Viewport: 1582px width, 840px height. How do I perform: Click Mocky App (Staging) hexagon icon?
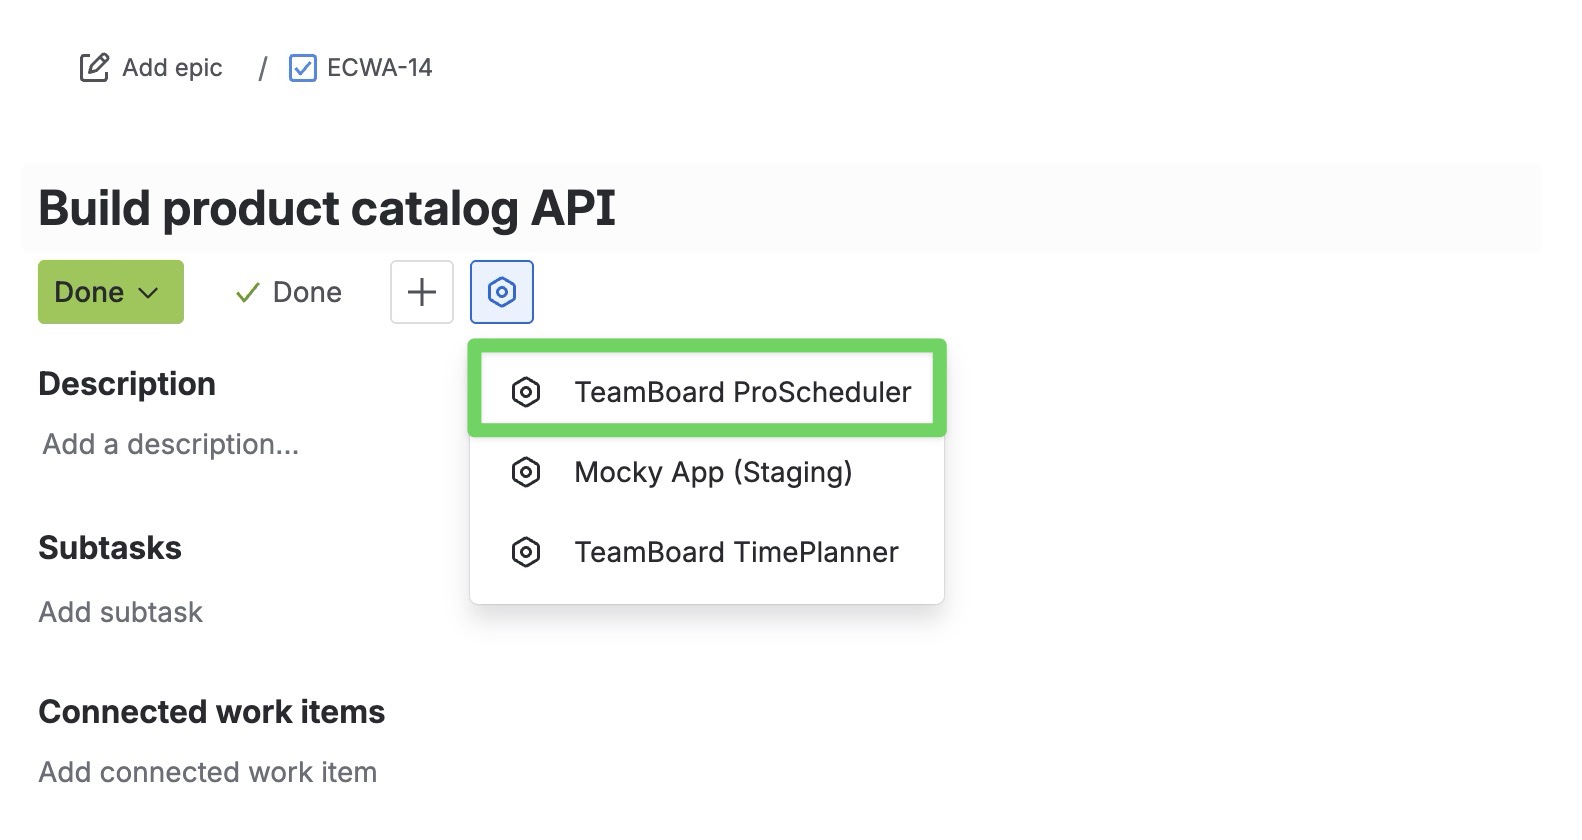tap(526, 472)
